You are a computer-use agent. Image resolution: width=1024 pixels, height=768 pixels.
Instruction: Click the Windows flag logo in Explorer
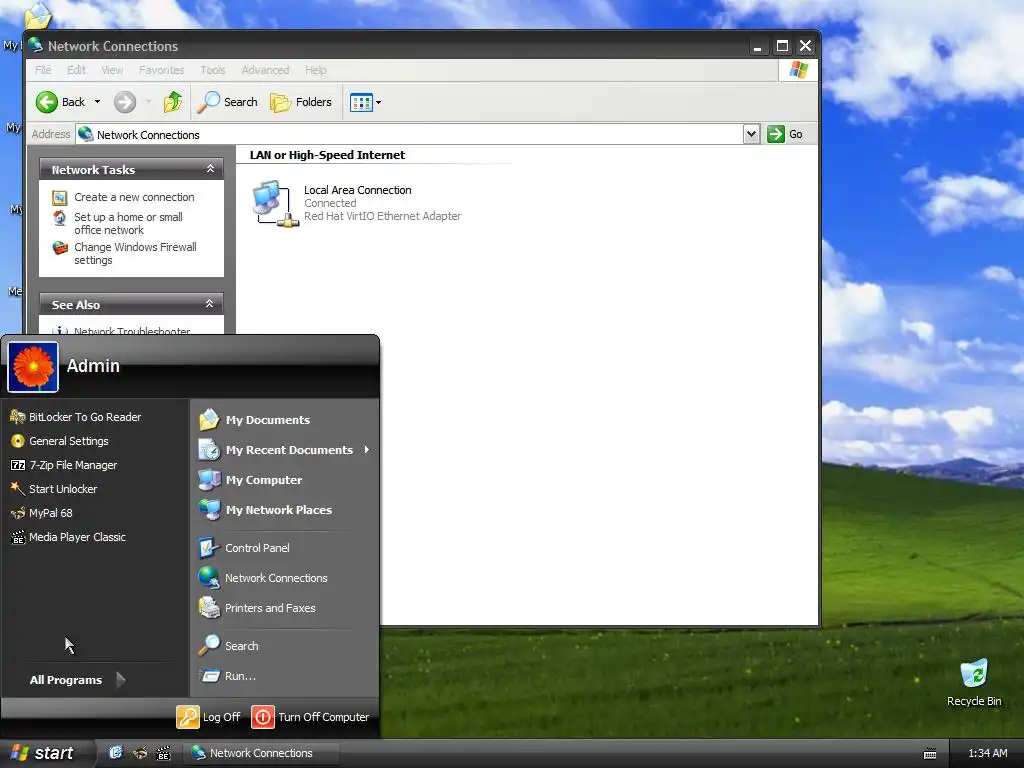tap(799, 70)
